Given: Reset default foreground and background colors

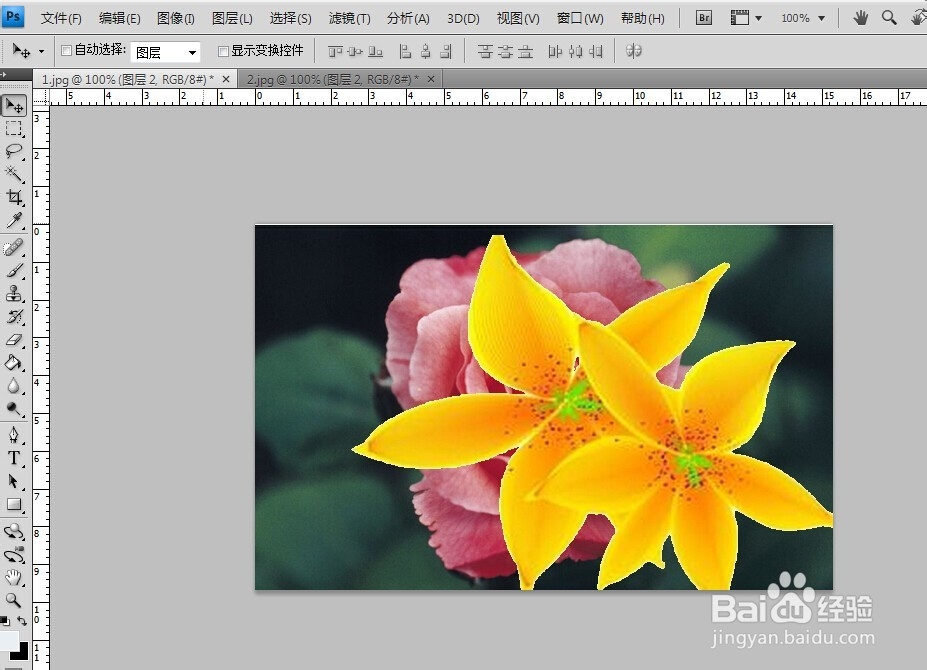Looking at the screenshot, I should coord(5,621).
